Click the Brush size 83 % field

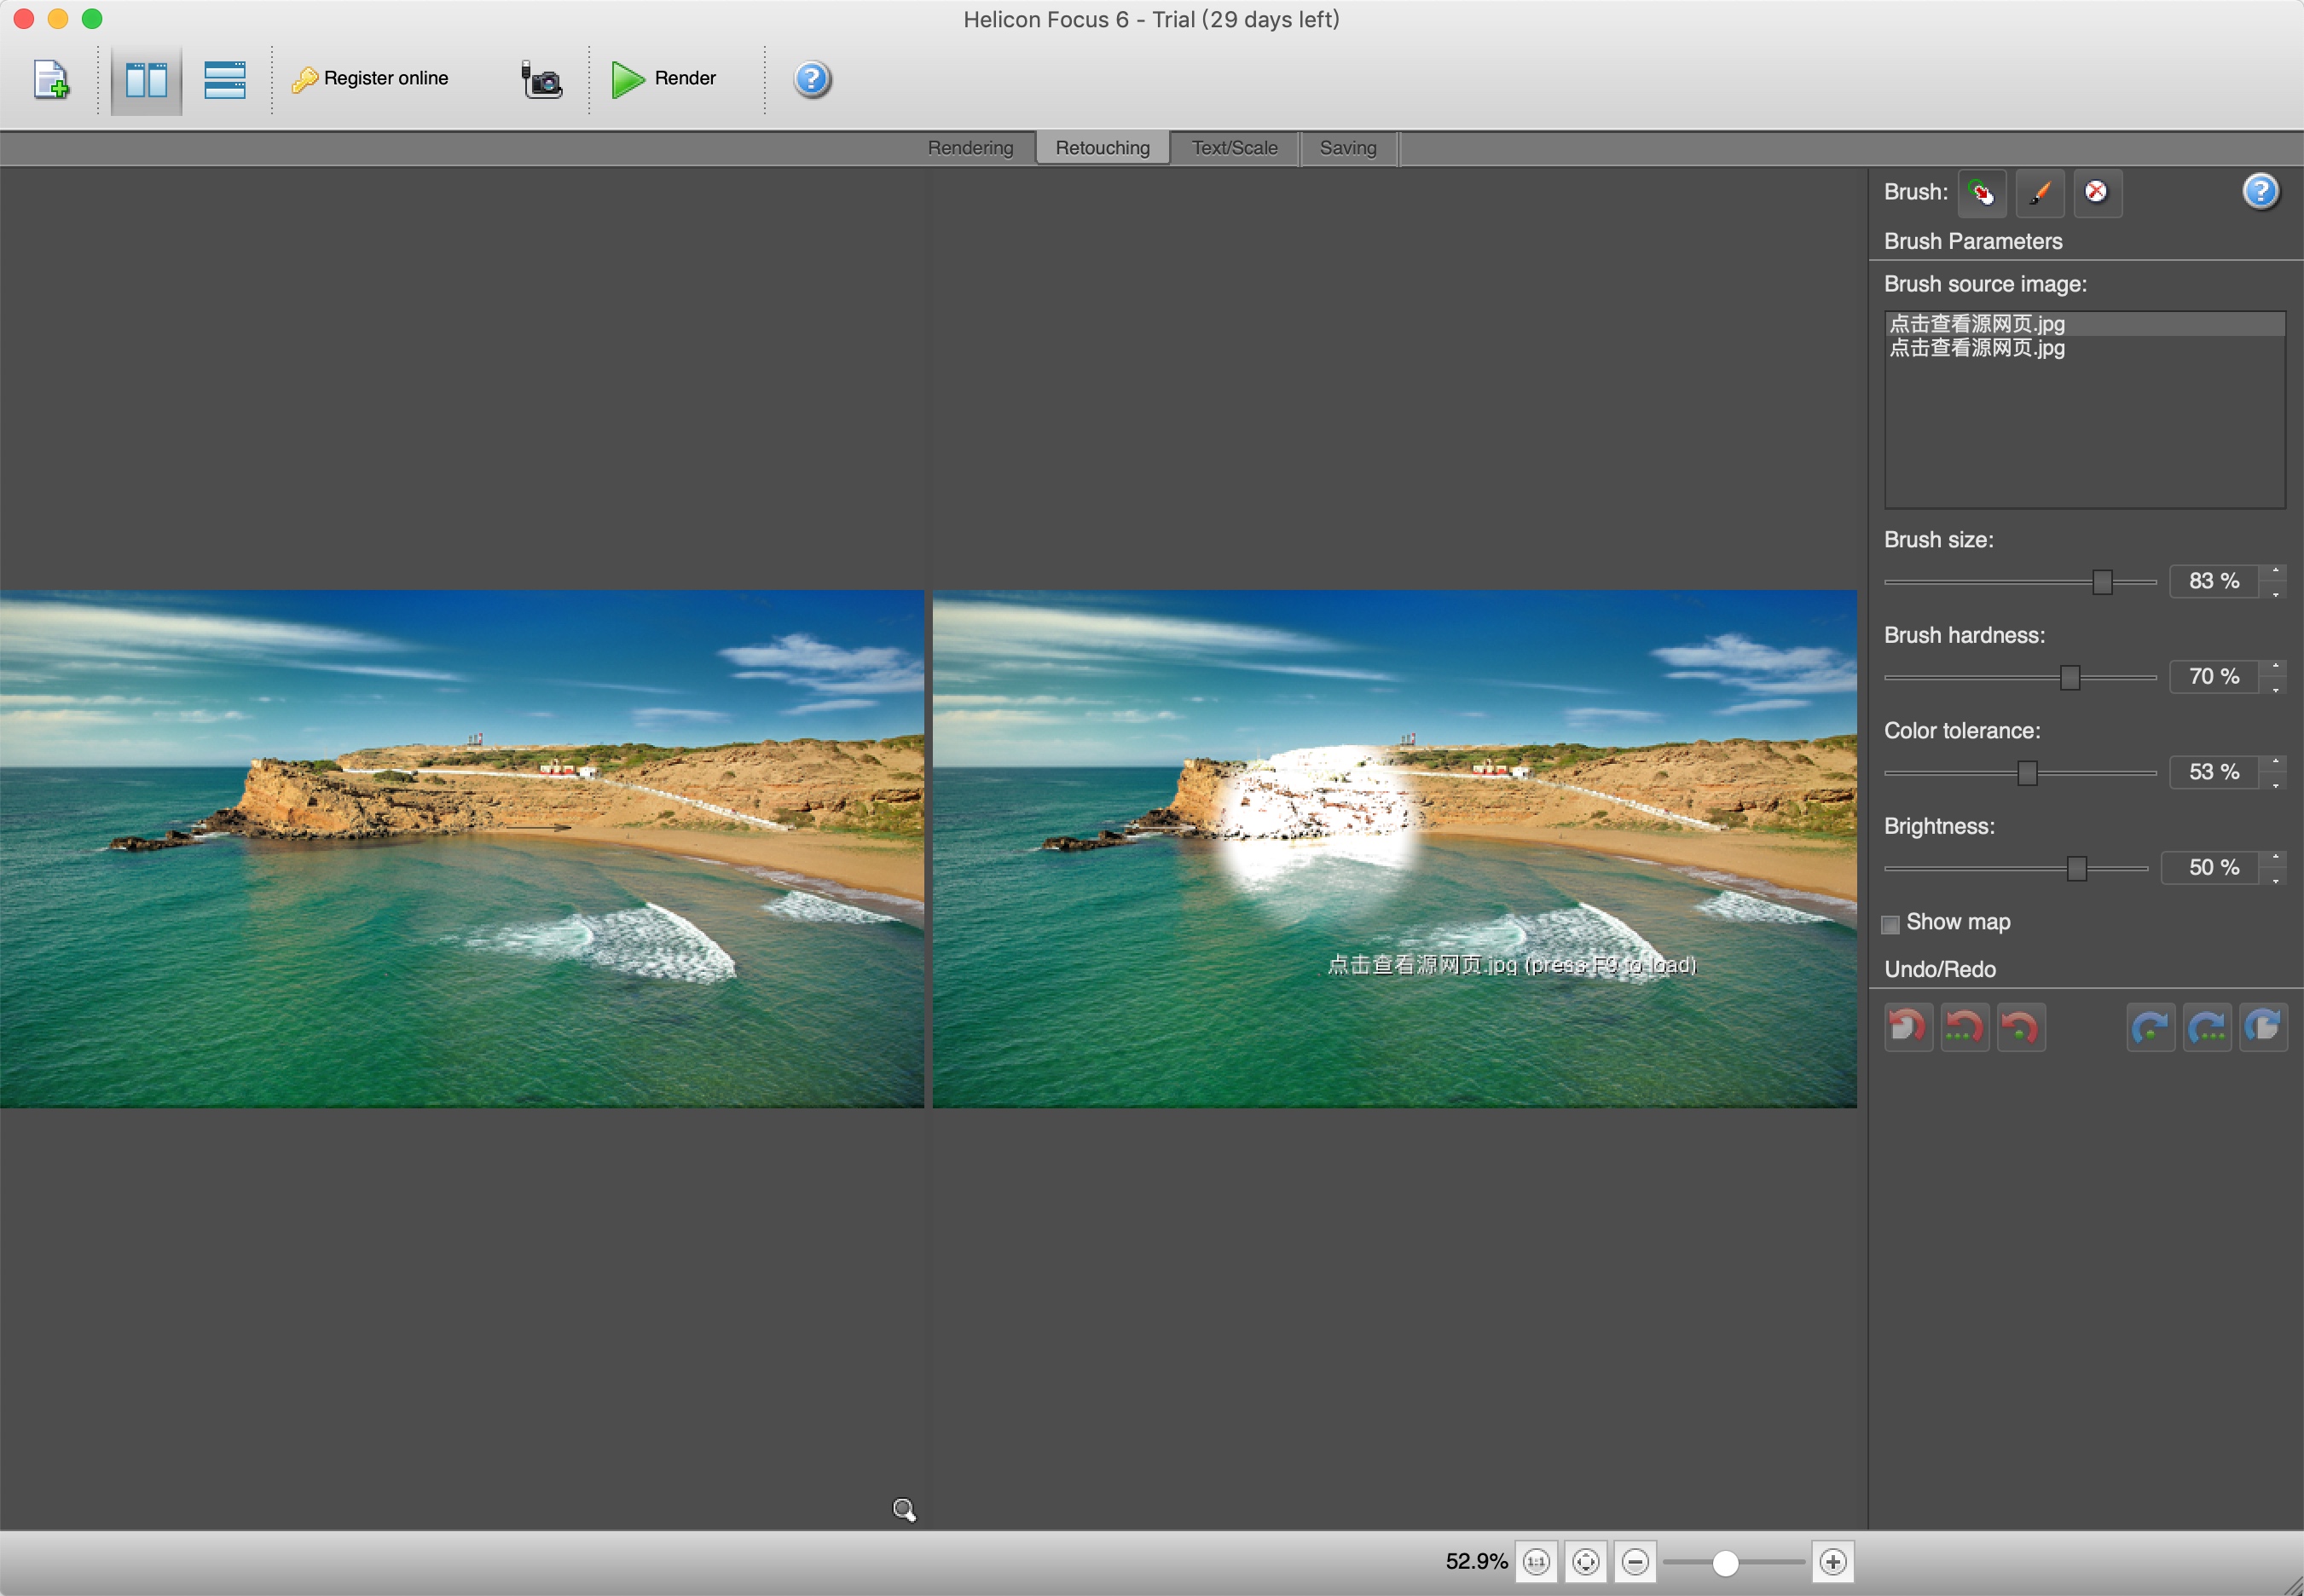coord(2213,581)
